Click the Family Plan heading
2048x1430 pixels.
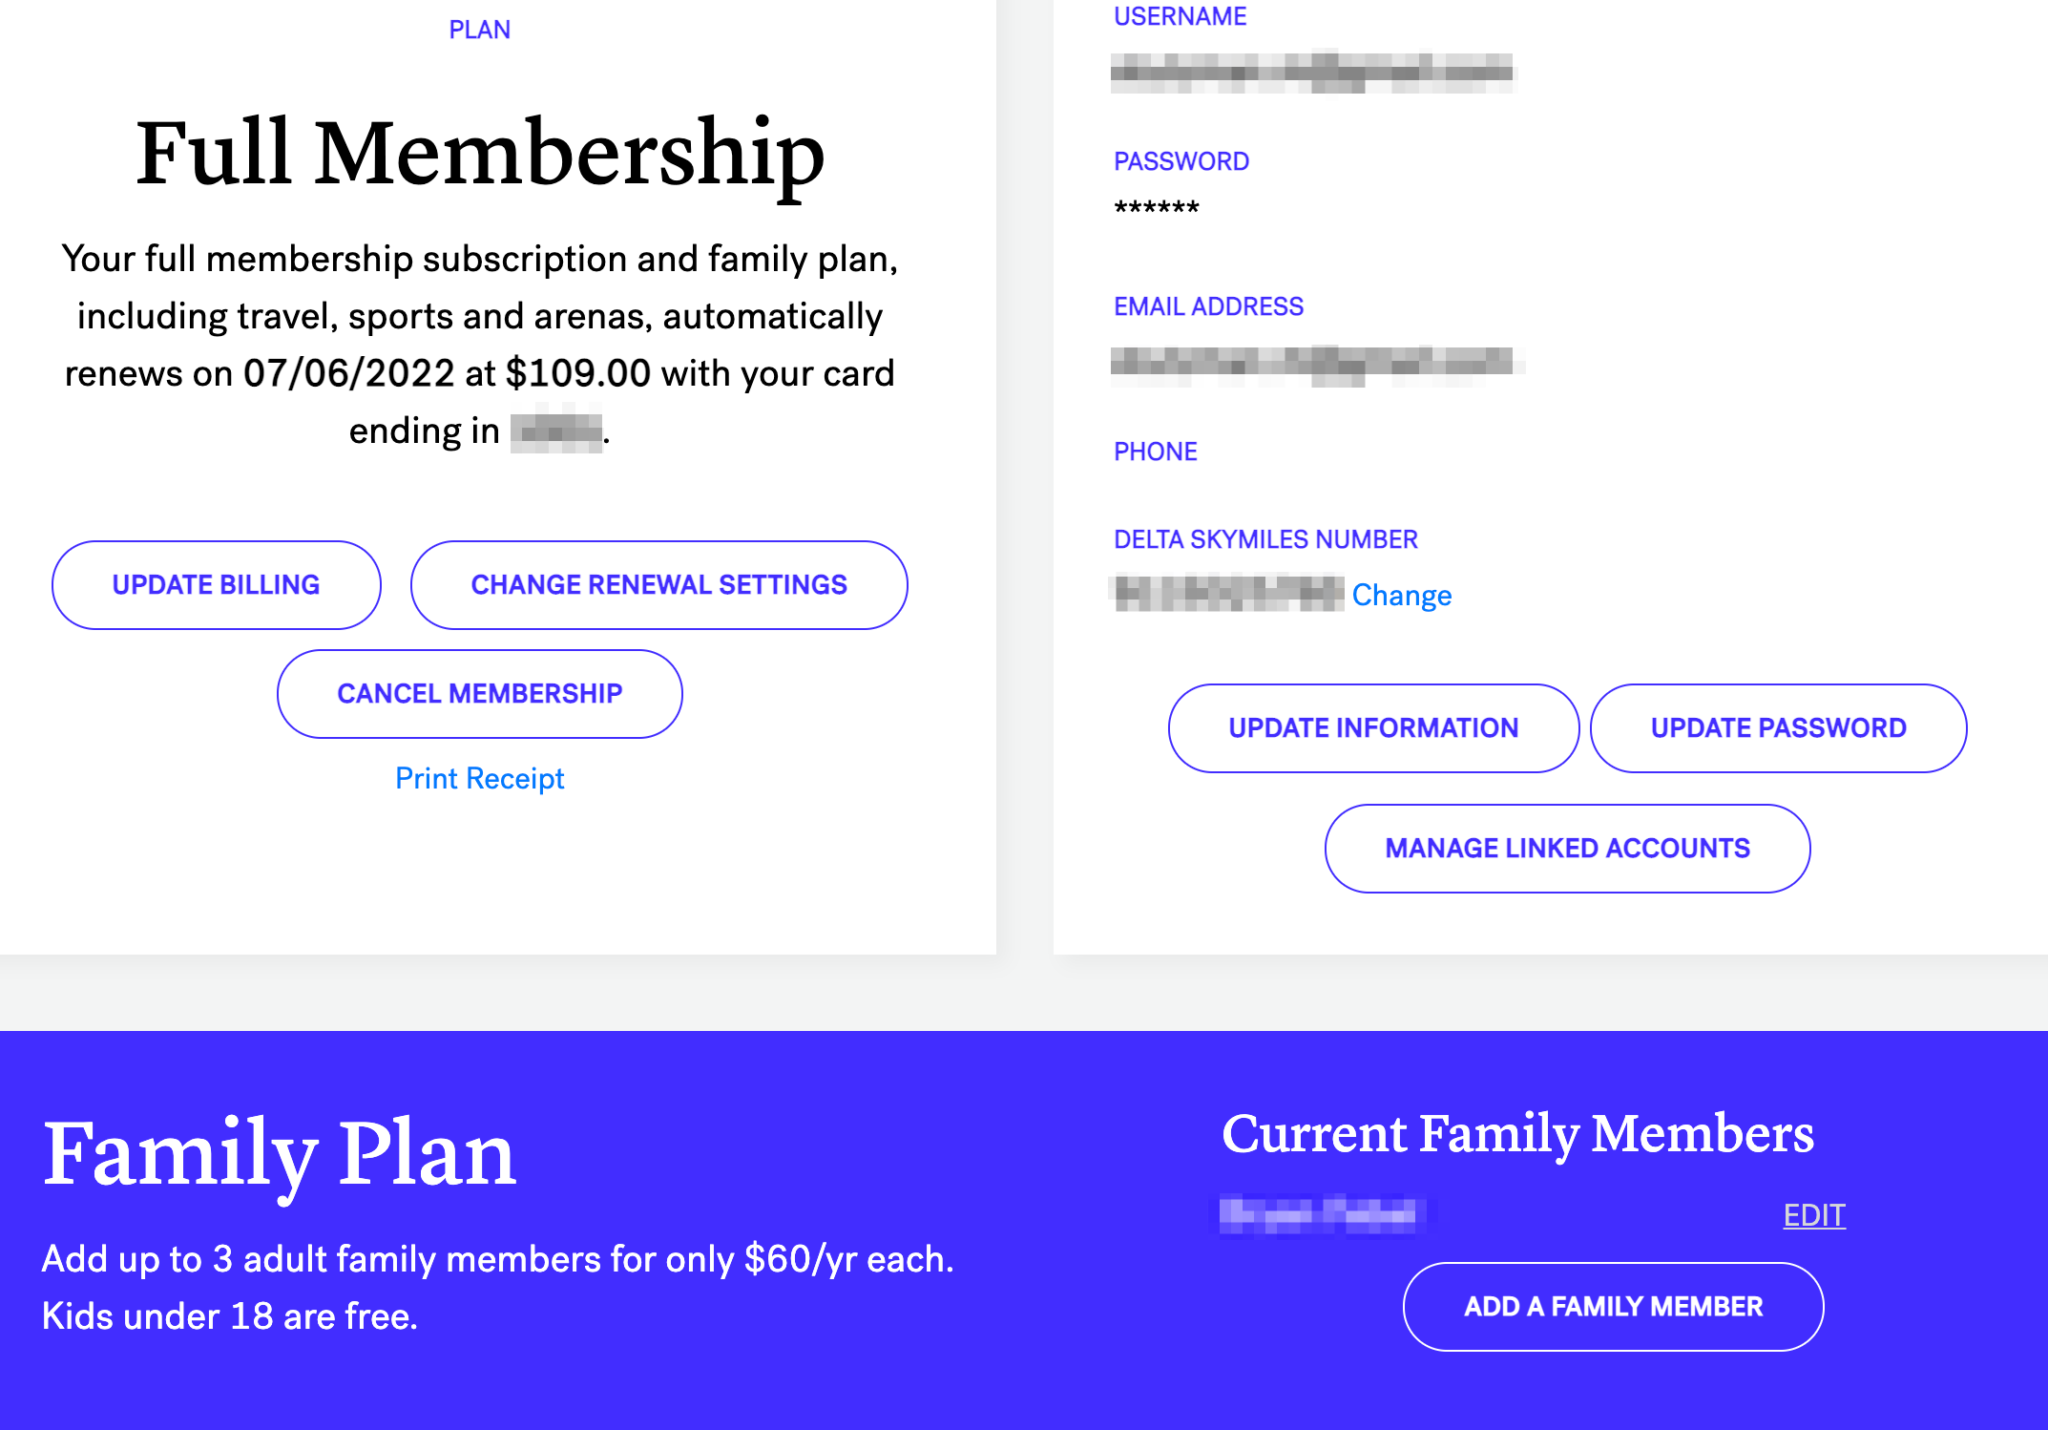(x=279, y=1154)
